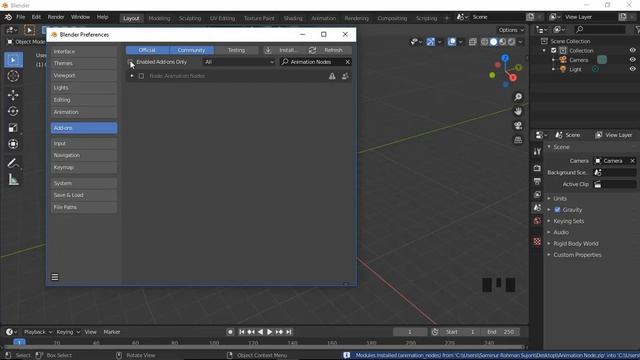
Task: Switch perspective/orthographic grid icon
Action: click(518, 140)
